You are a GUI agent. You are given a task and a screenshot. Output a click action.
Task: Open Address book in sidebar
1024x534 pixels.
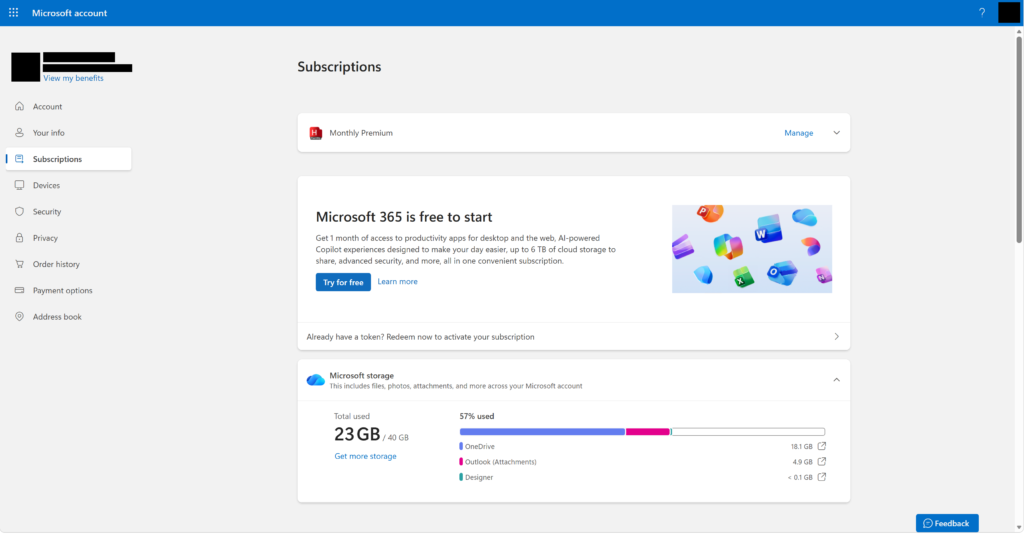[69, 317]
